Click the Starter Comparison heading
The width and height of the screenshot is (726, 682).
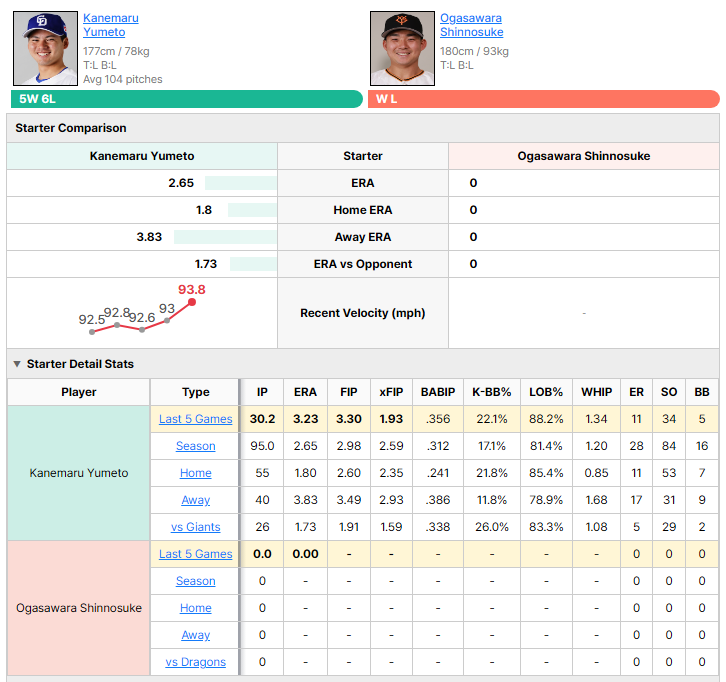coord(71,128)
